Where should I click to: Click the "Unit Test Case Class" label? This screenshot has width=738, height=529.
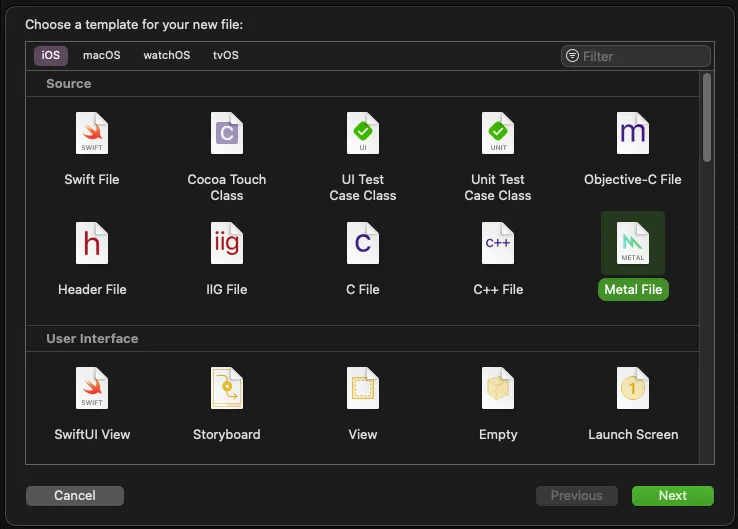498,187
